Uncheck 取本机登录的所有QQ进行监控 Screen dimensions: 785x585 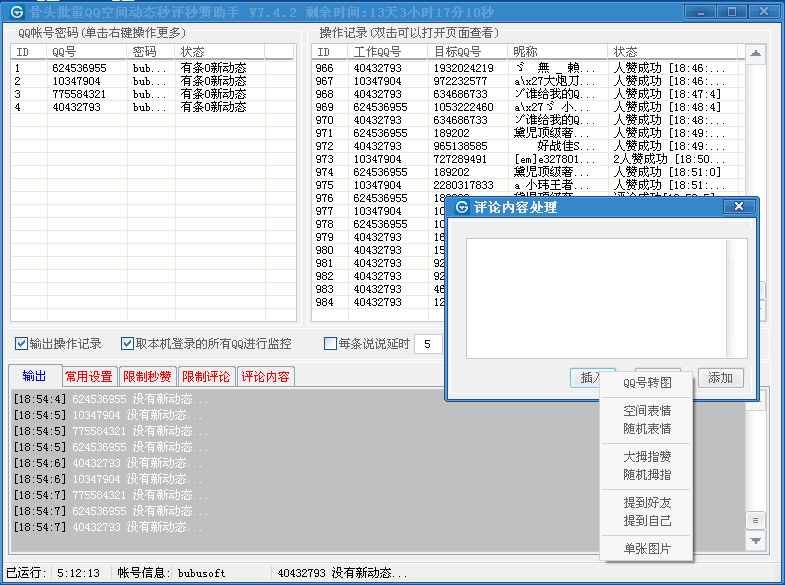128,344
